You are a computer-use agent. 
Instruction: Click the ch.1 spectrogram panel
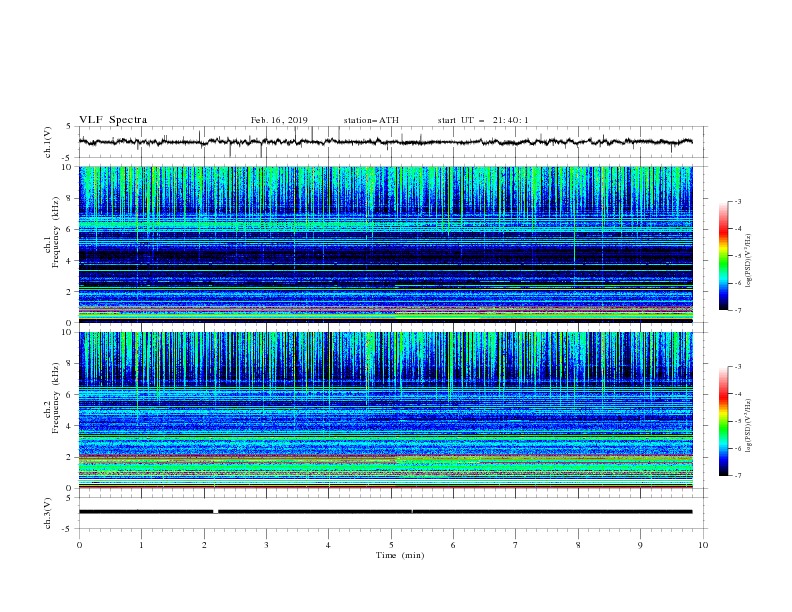coord(386,244)
